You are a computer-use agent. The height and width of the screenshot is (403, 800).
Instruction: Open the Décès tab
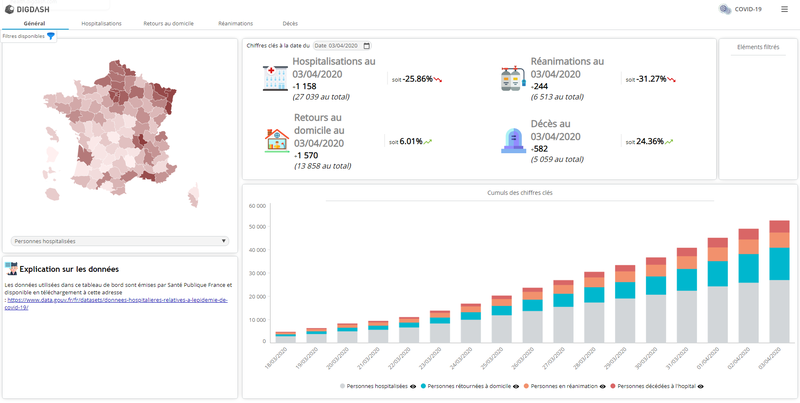290,22
